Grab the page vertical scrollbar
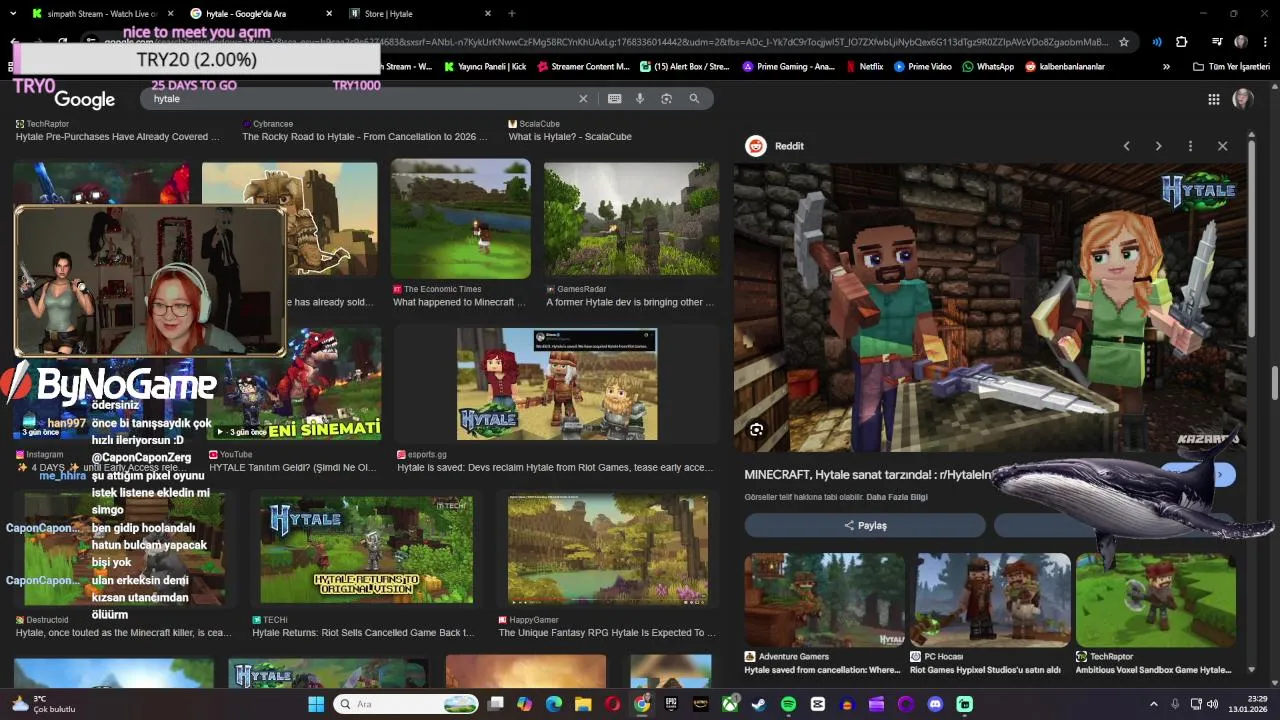 click(x=1274, y=382)
